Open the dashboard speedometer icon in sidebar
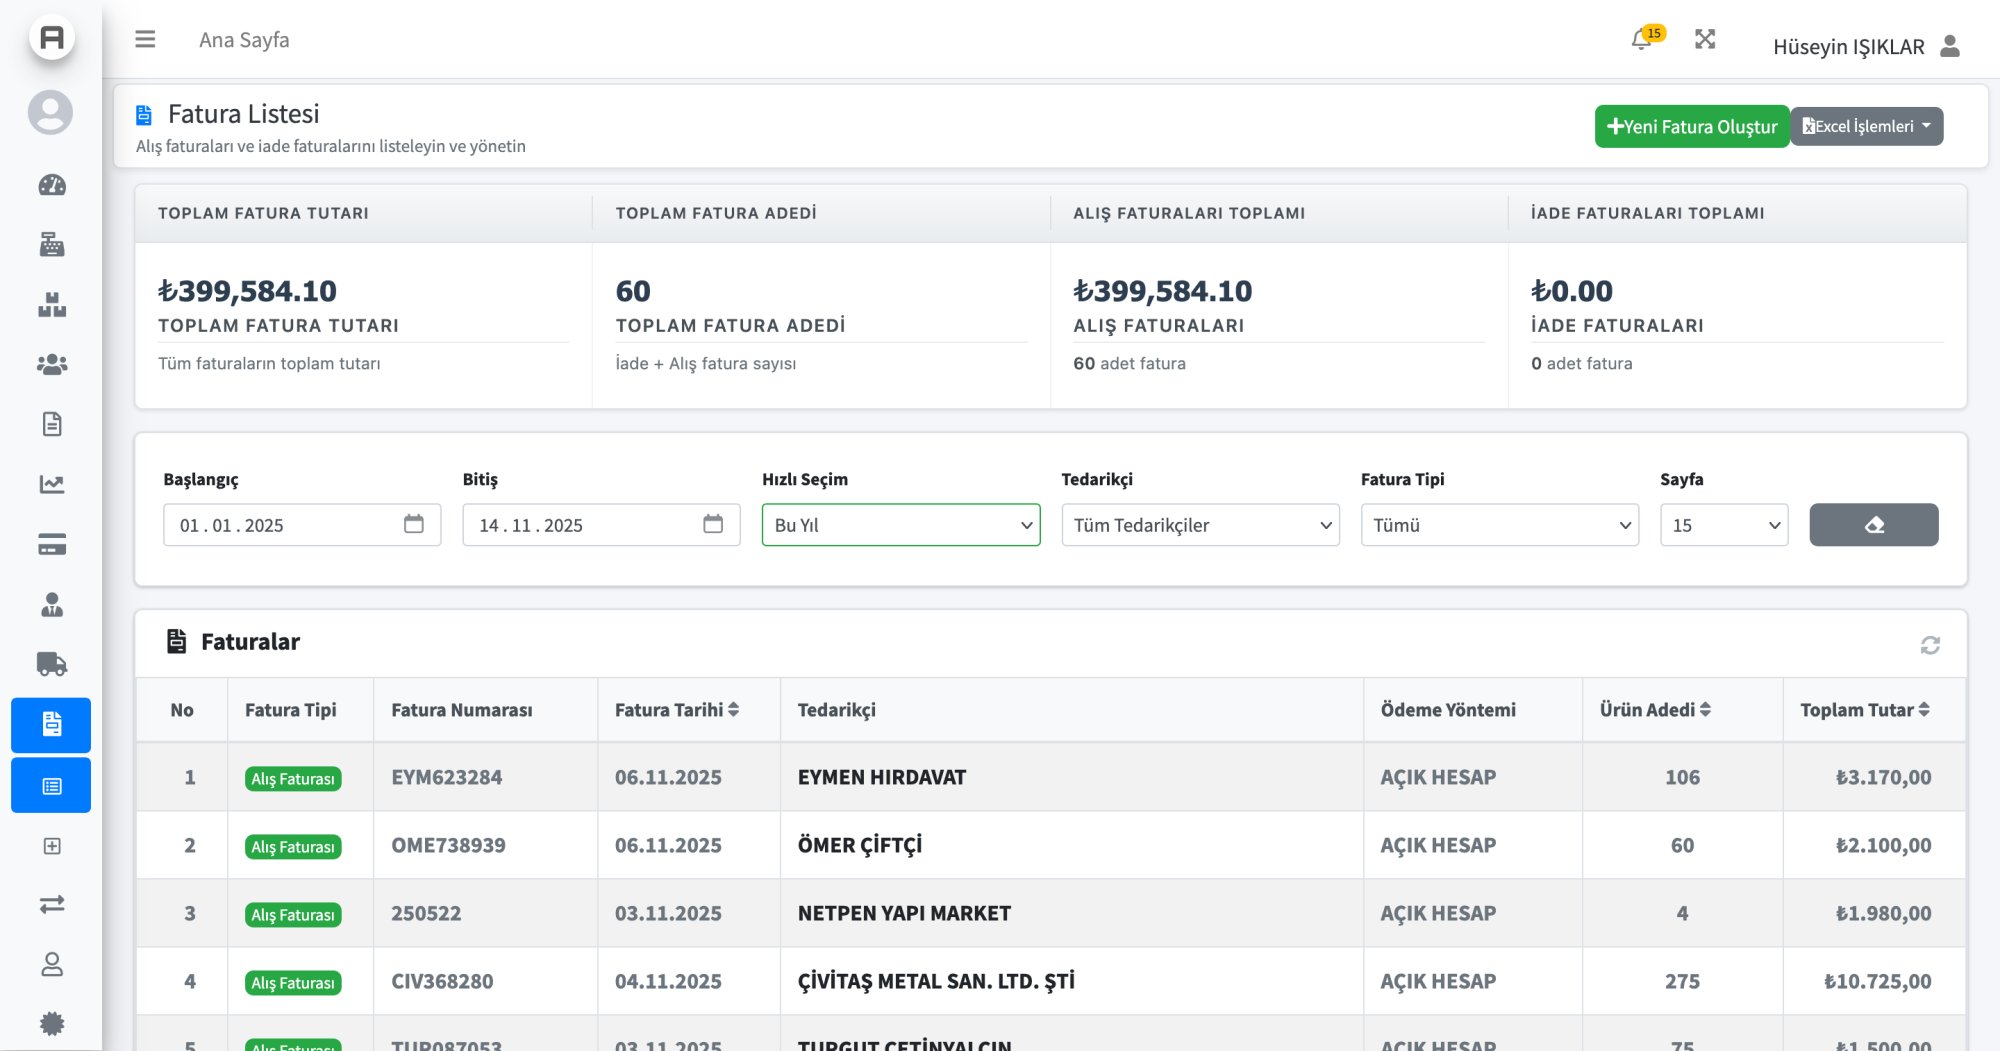Viewport: 2000px width, 1051px height. pos(52,185)
